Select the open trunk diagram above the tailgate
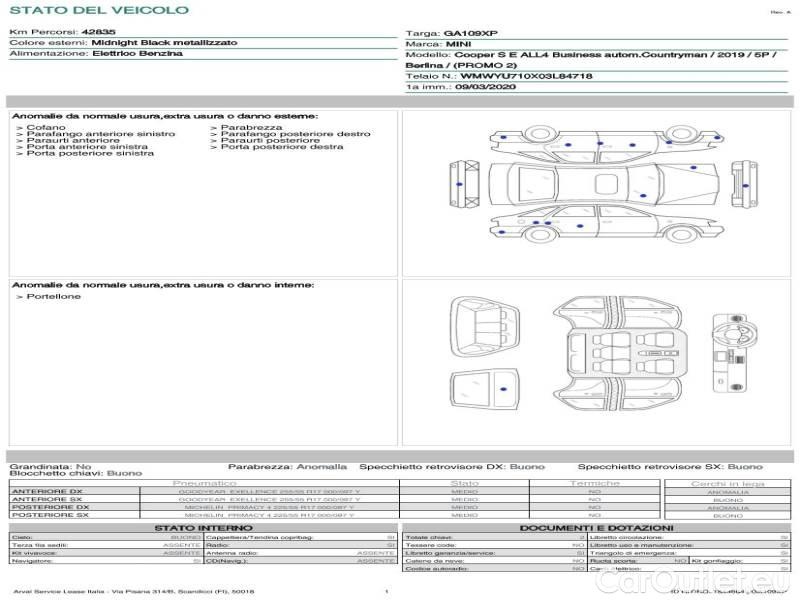800x600 pixels. pyautogui.click(x=484, y=327)
